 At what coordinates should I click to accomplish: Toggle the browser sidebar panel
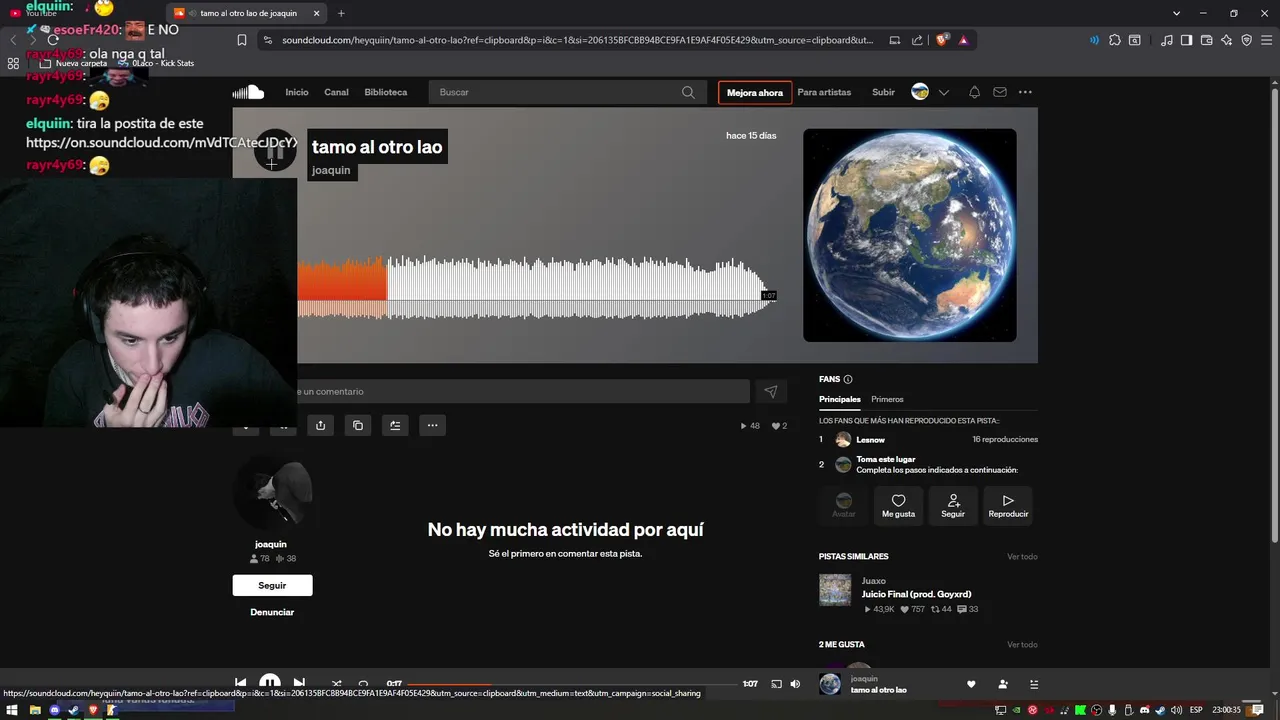1186,40
